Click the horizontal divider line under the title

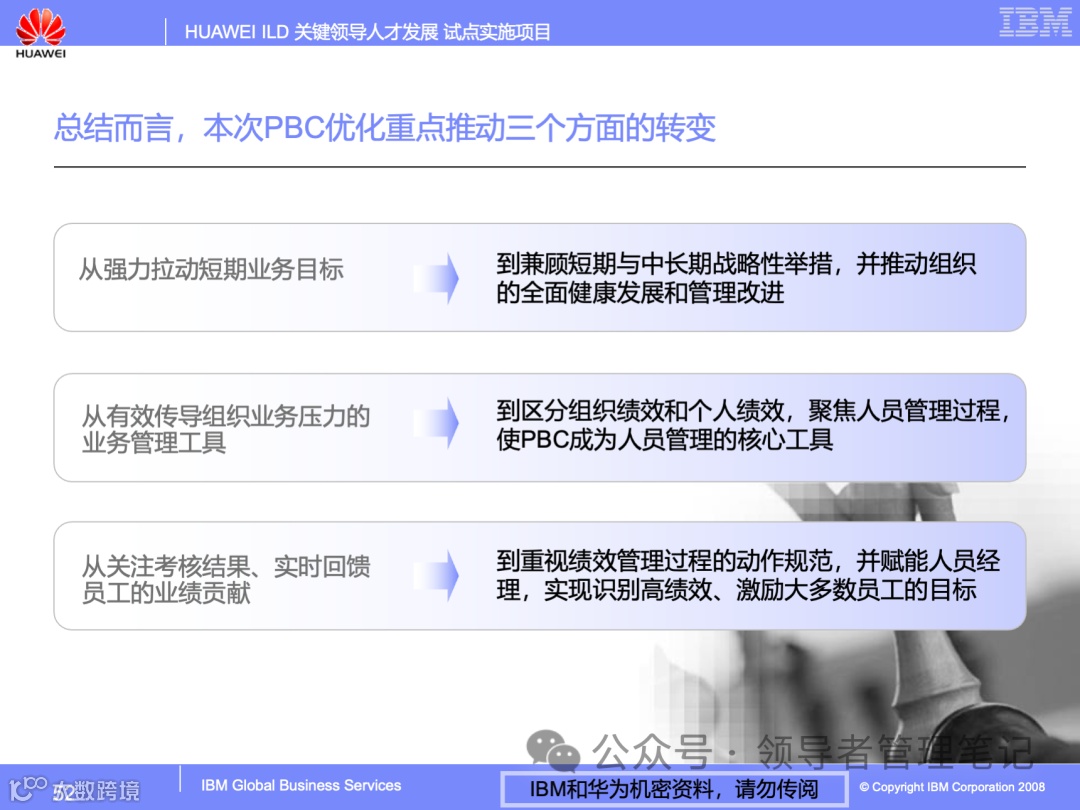[x=540, y=165]
